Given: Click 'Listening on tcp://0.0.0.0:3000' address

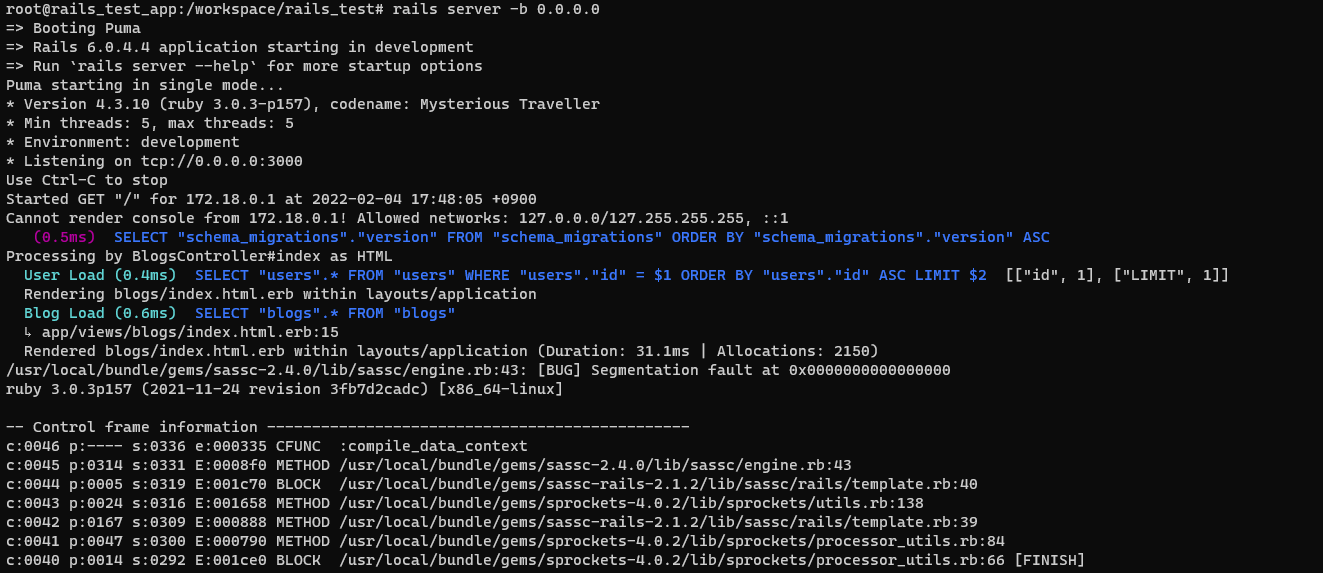Looking at the screenshot, I should pos(154,161).
